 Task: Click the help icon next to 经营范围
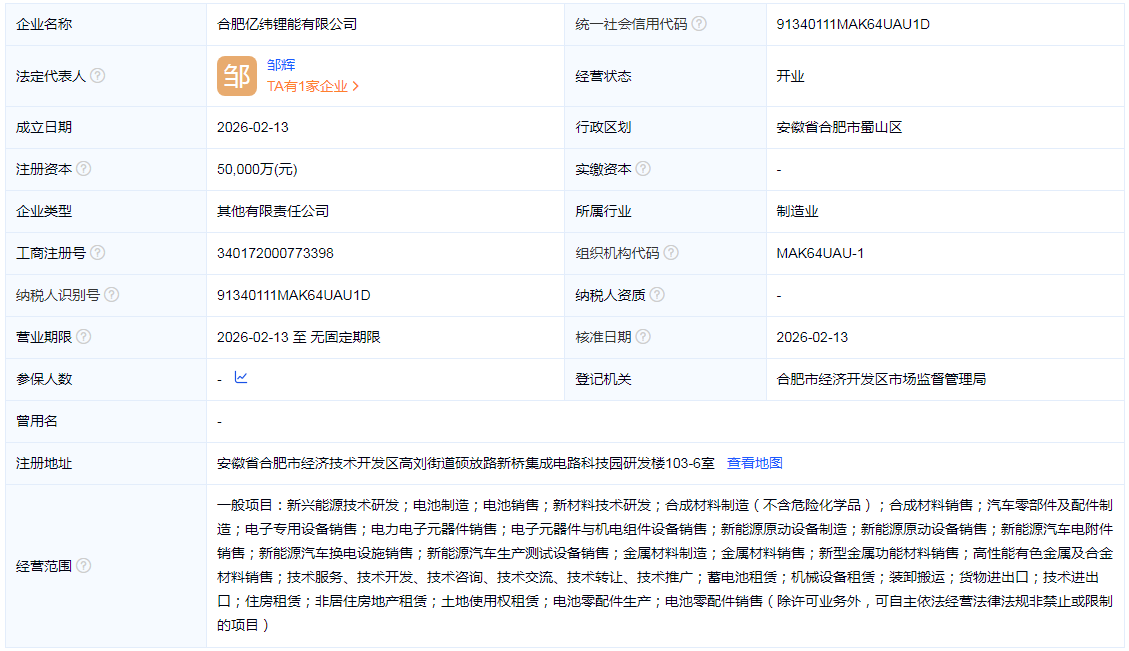[x=83, y=564]
